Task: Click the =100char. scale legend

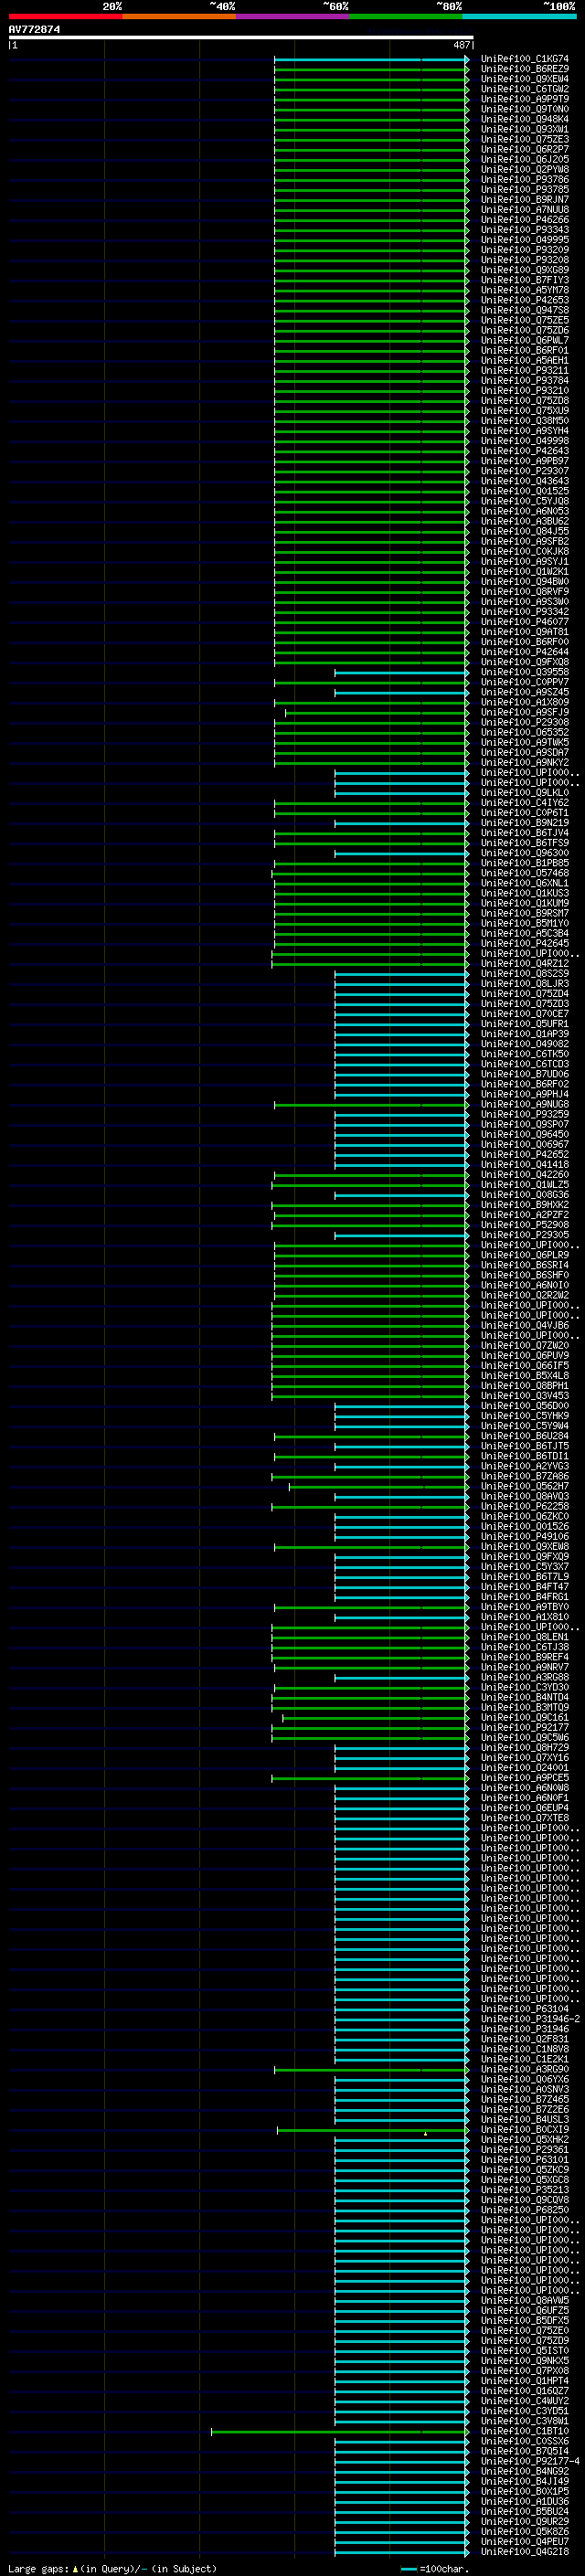Action: tap(435, 2568)
